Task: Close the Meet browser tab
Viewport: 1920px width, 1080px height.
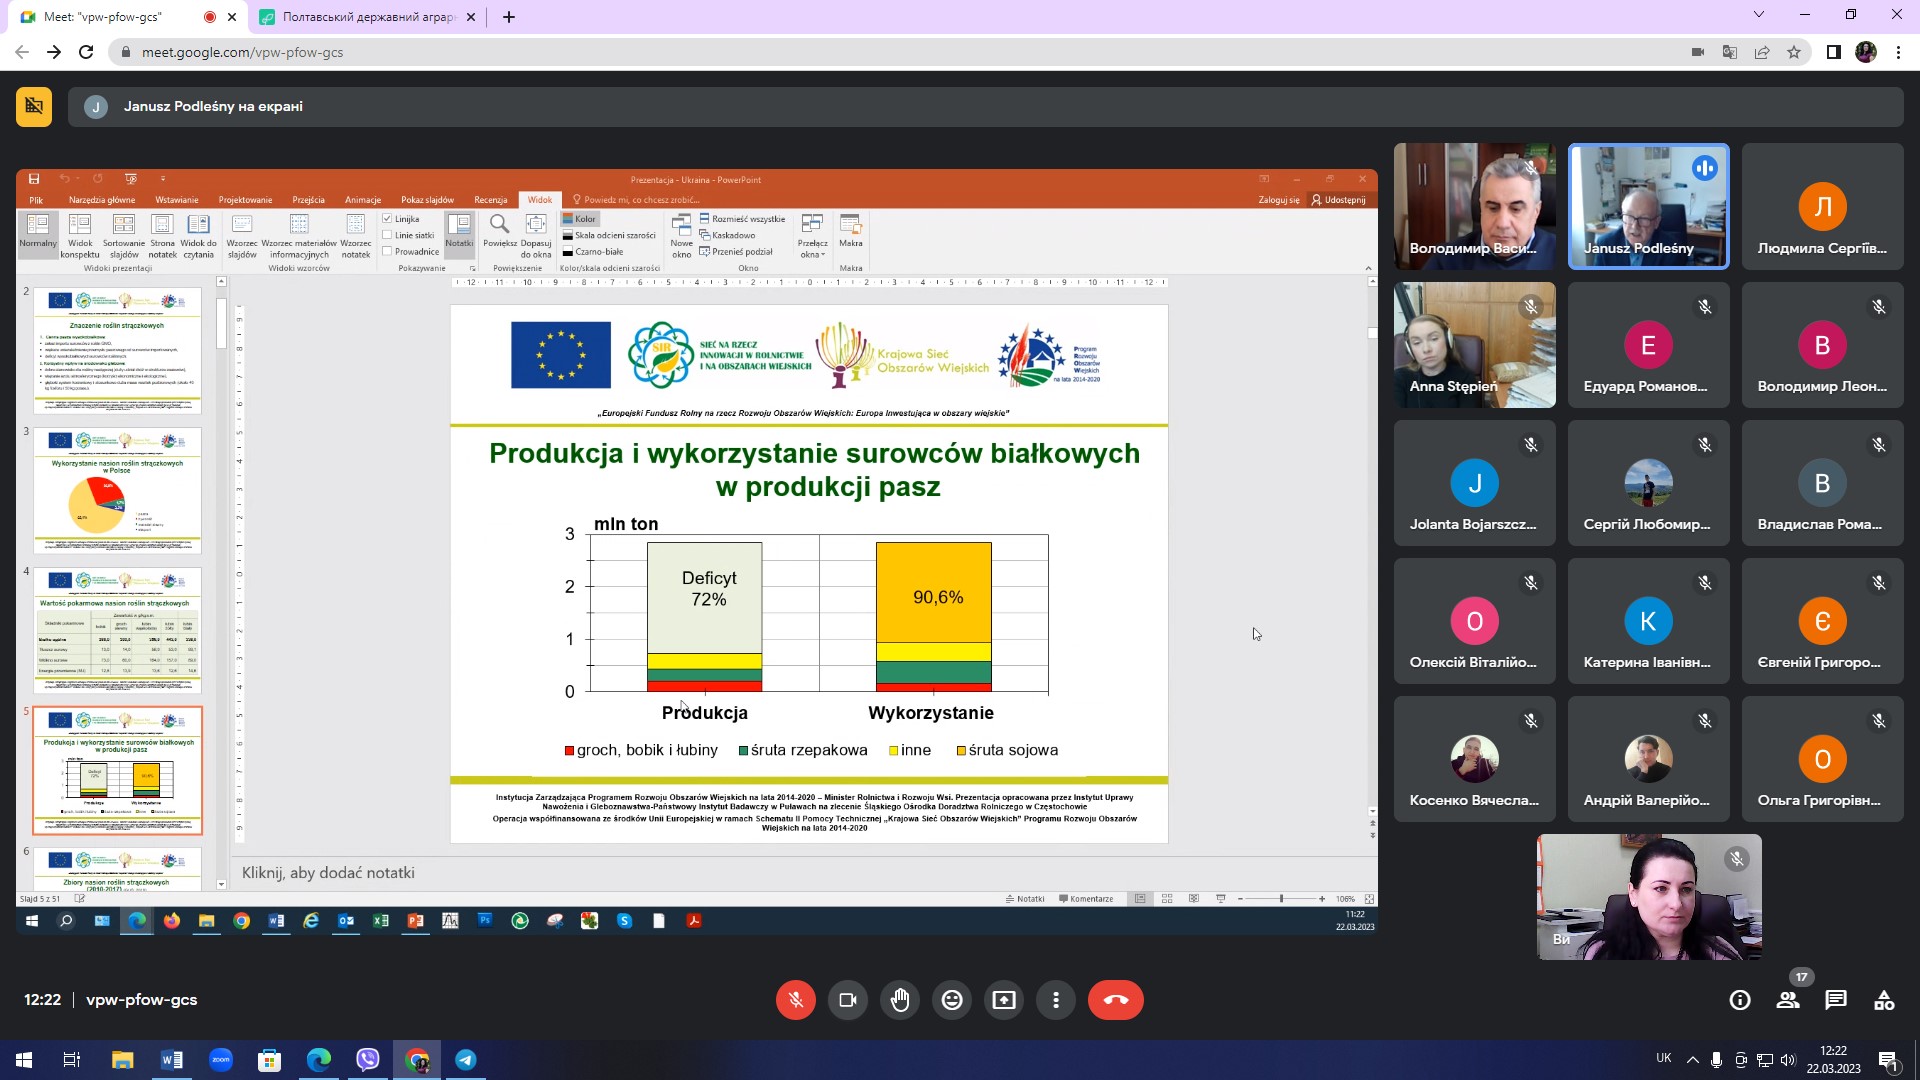Action: [x=232, y=17]
